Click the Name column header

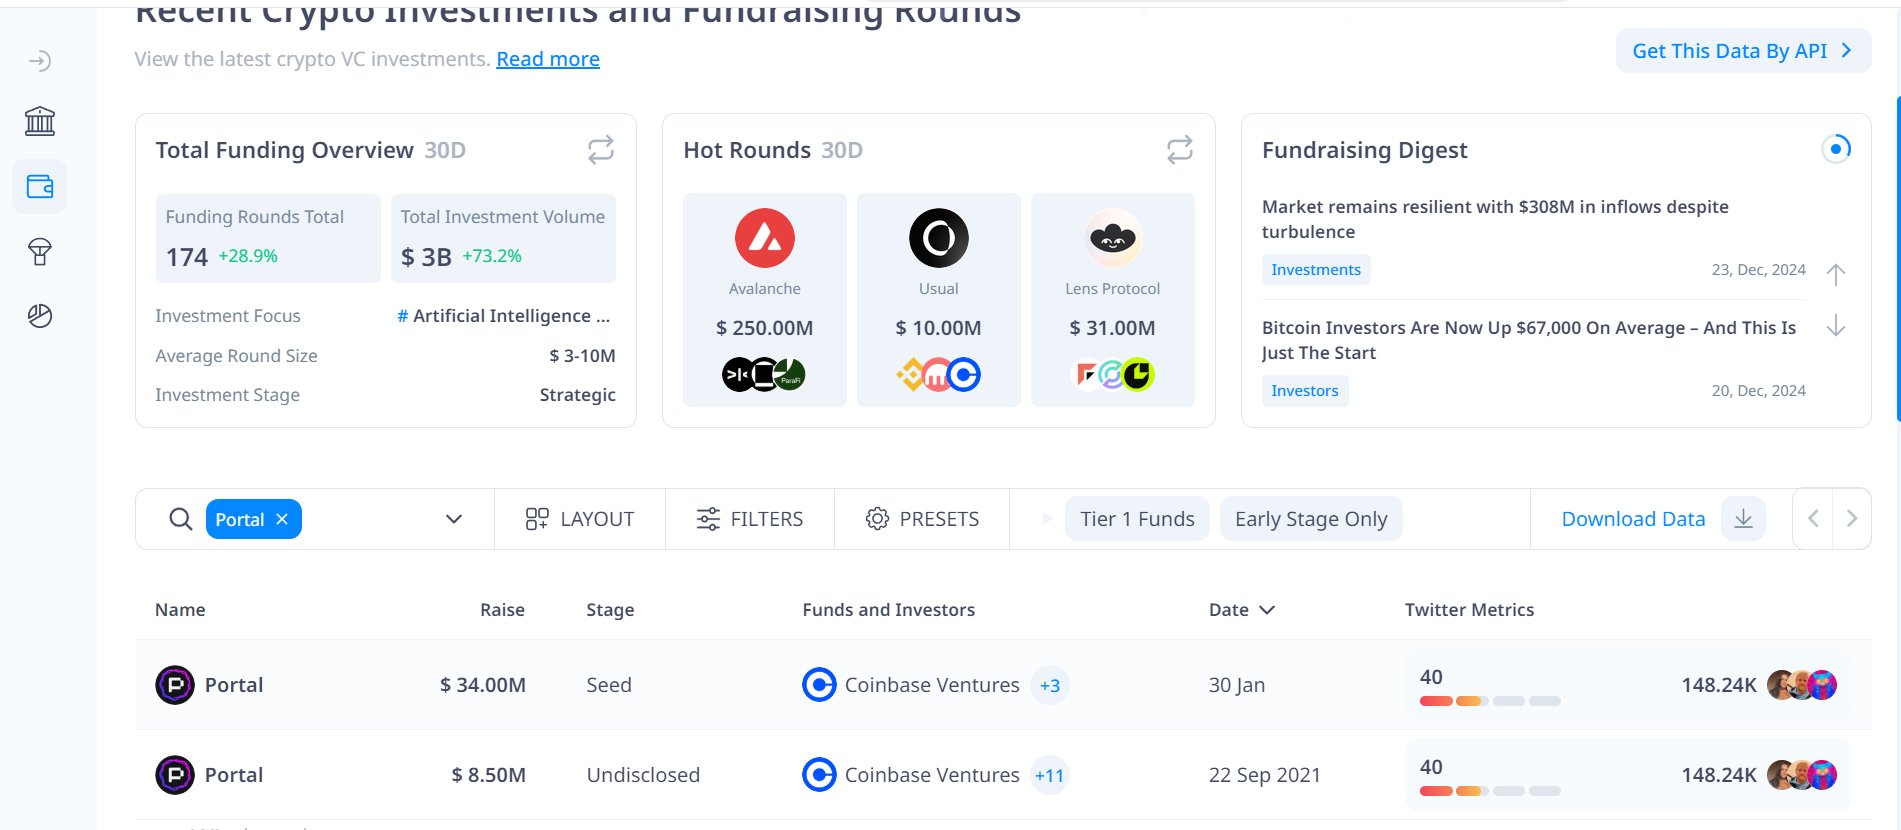tap(180, 610)
